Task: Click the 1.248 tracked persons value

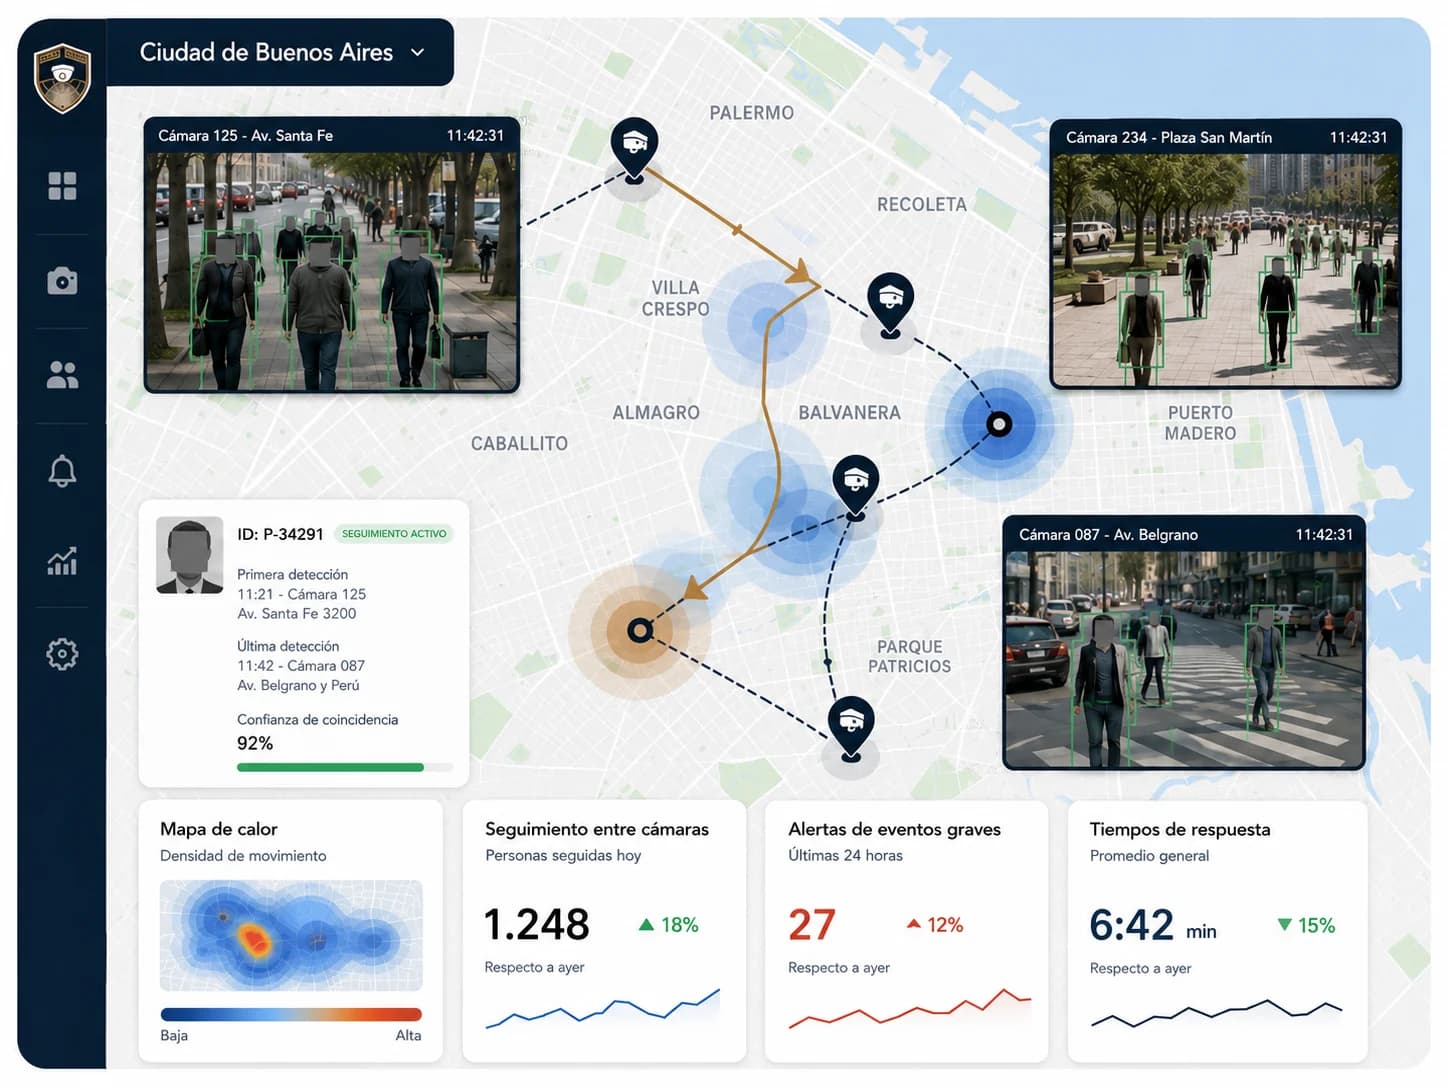Action: 537,925
